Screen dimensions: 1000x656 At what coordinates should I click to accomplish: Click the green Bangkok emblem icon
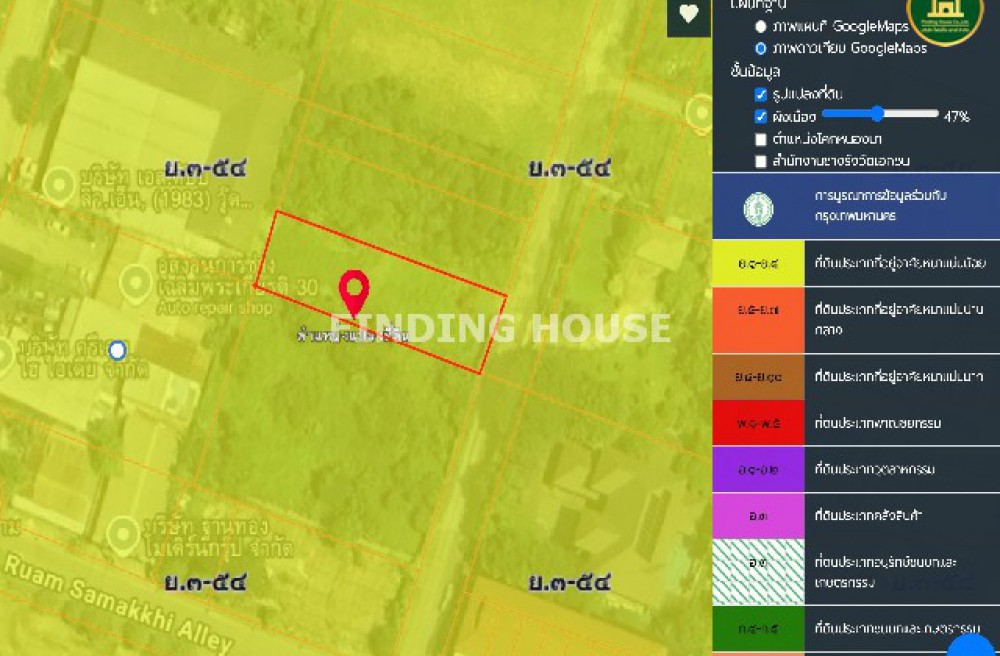click(758, 208)
